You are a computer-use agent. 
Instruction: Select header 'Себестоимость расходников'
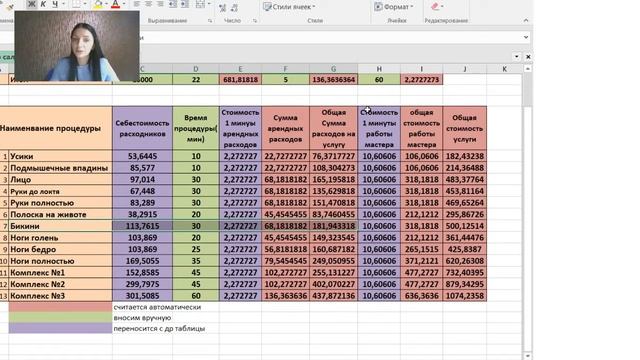coord(142,128)
